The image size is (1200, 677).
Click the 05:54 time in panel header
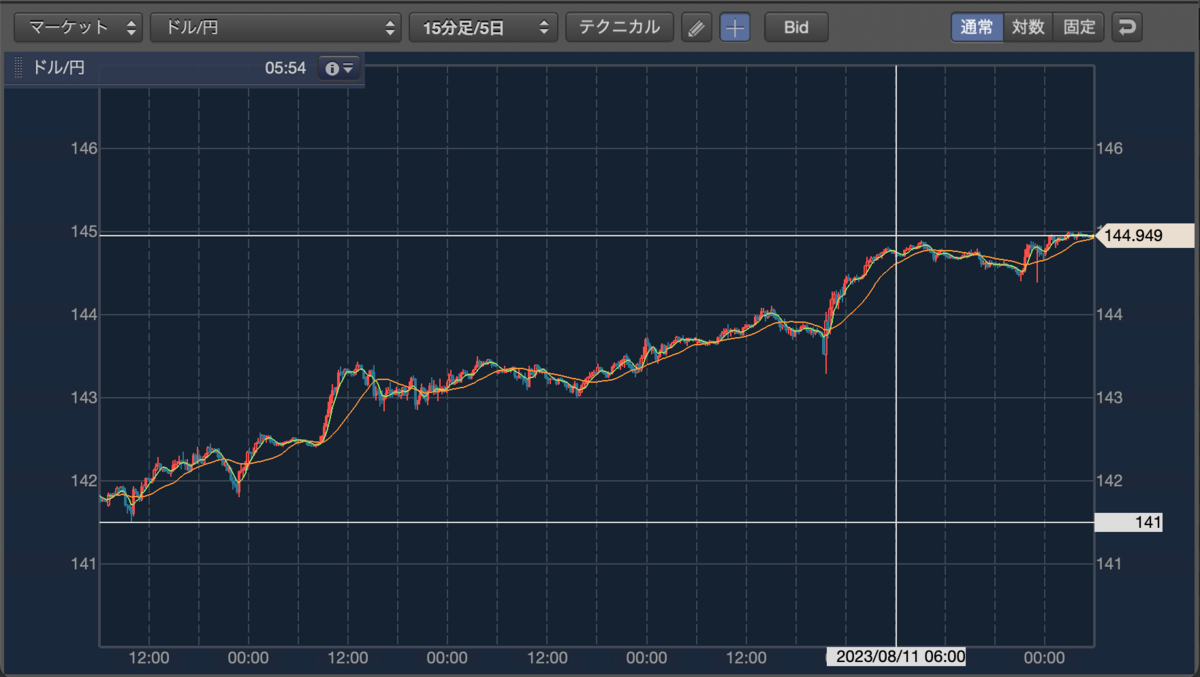[x=285, y=69]
